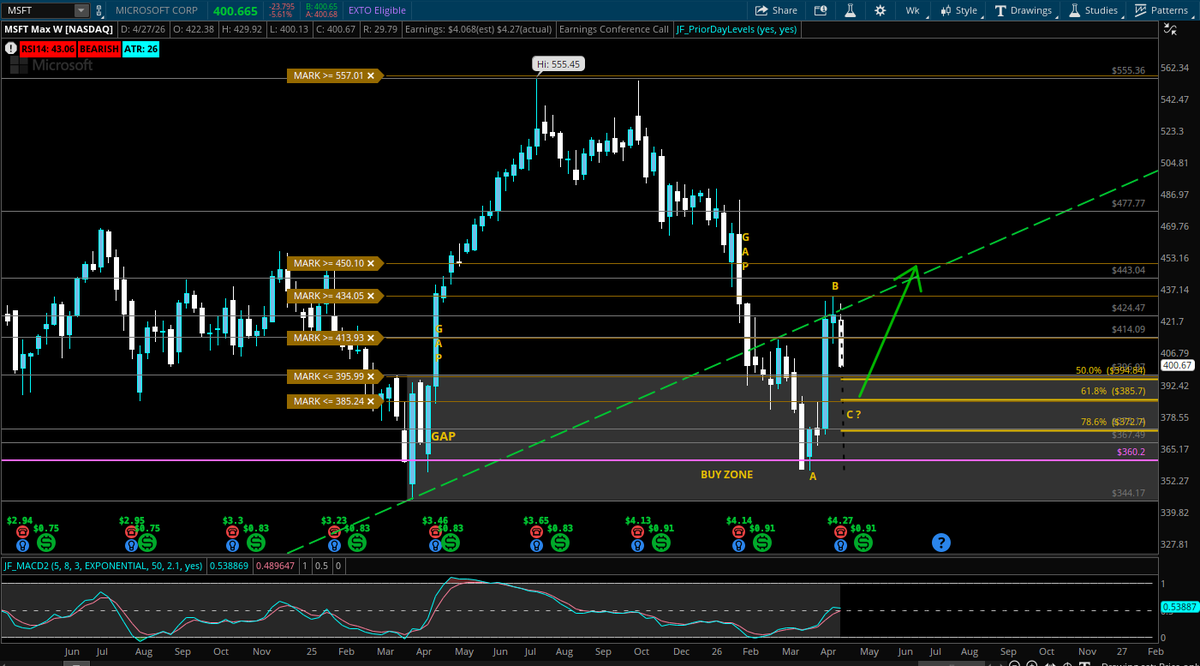Click the earnings phone icon under $4.13
This screenshot has width=1200, height=666.
coord(636,533)
